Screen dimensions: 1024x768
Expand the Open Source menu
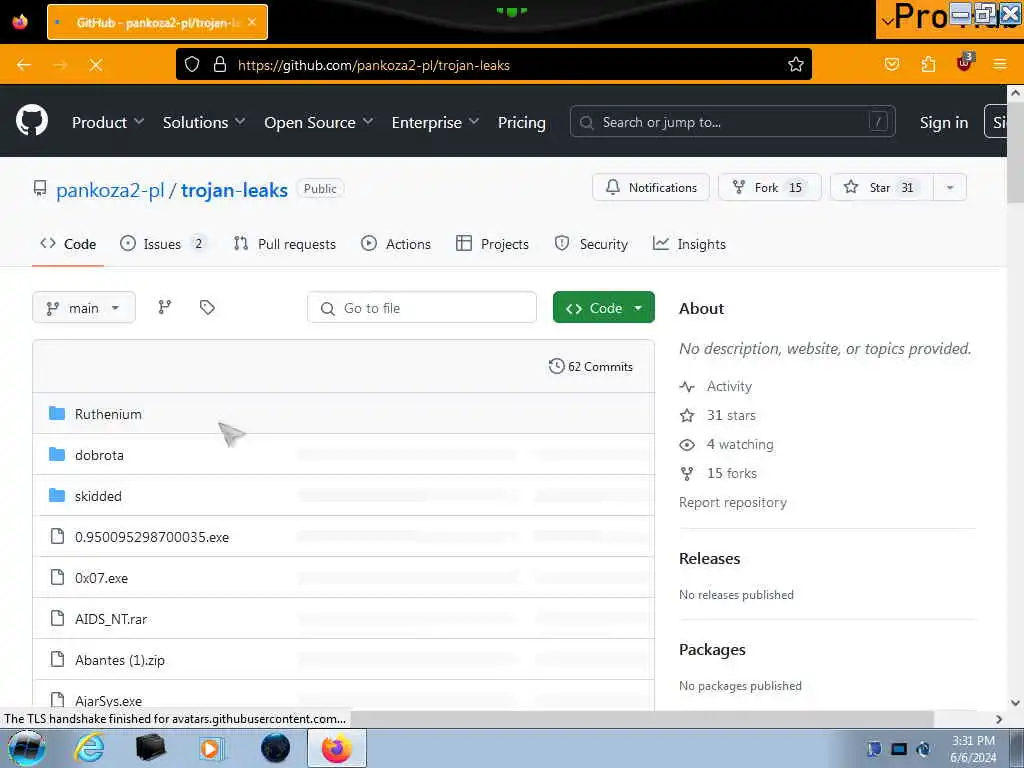(x=319, y=122)
